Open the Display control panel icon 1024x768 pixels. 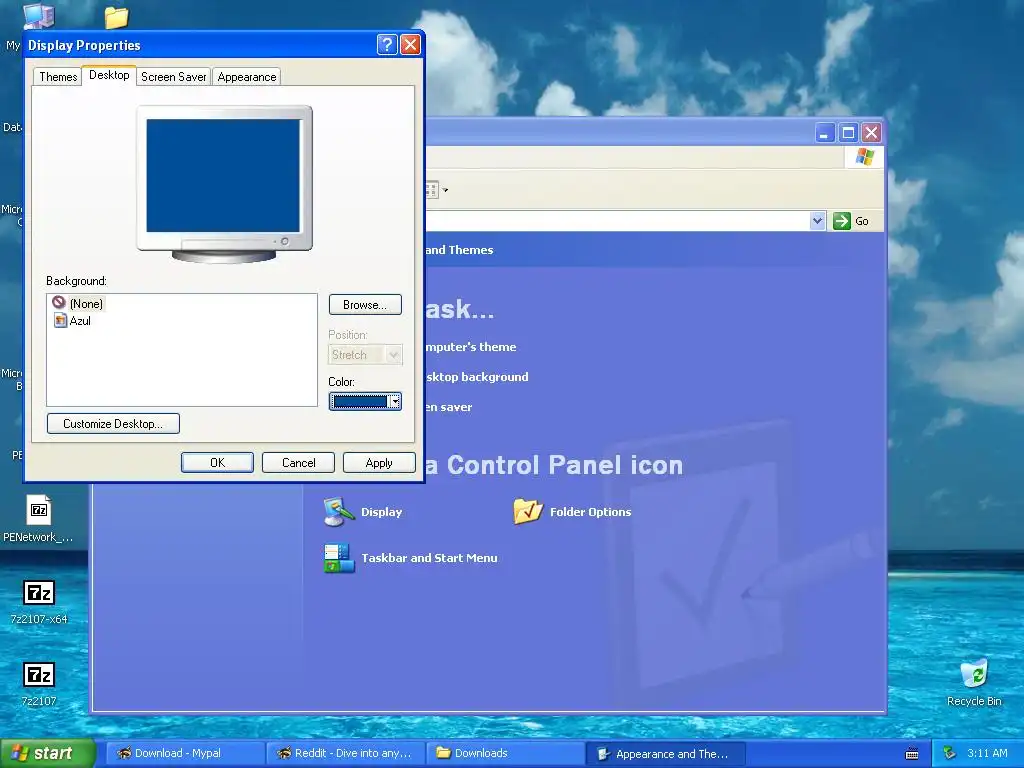363,512
